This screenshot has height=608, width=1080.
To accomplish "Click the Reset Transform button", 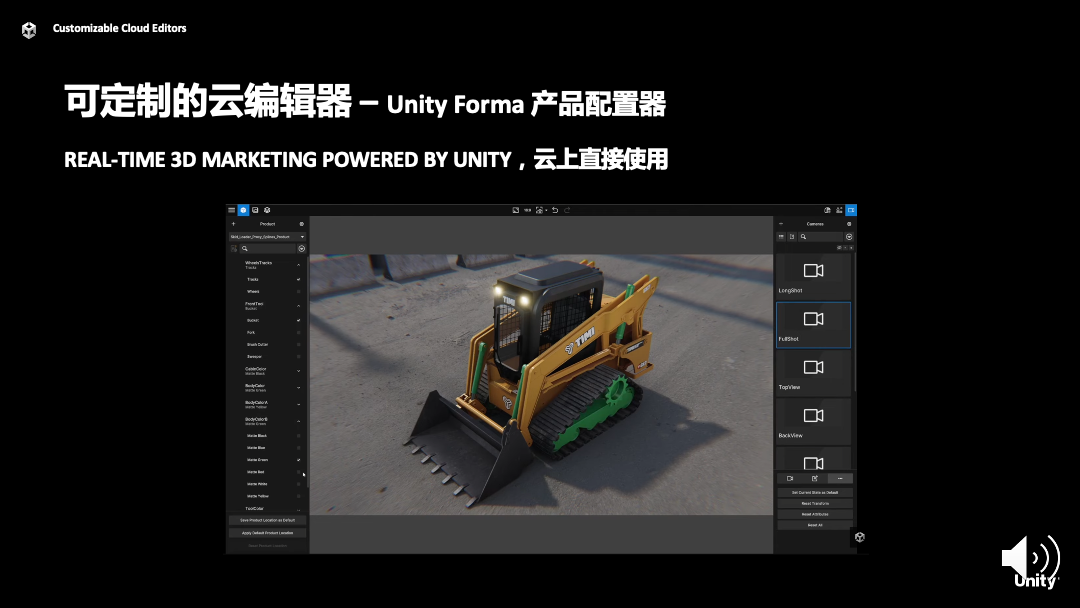I will (x=815, y=503).
